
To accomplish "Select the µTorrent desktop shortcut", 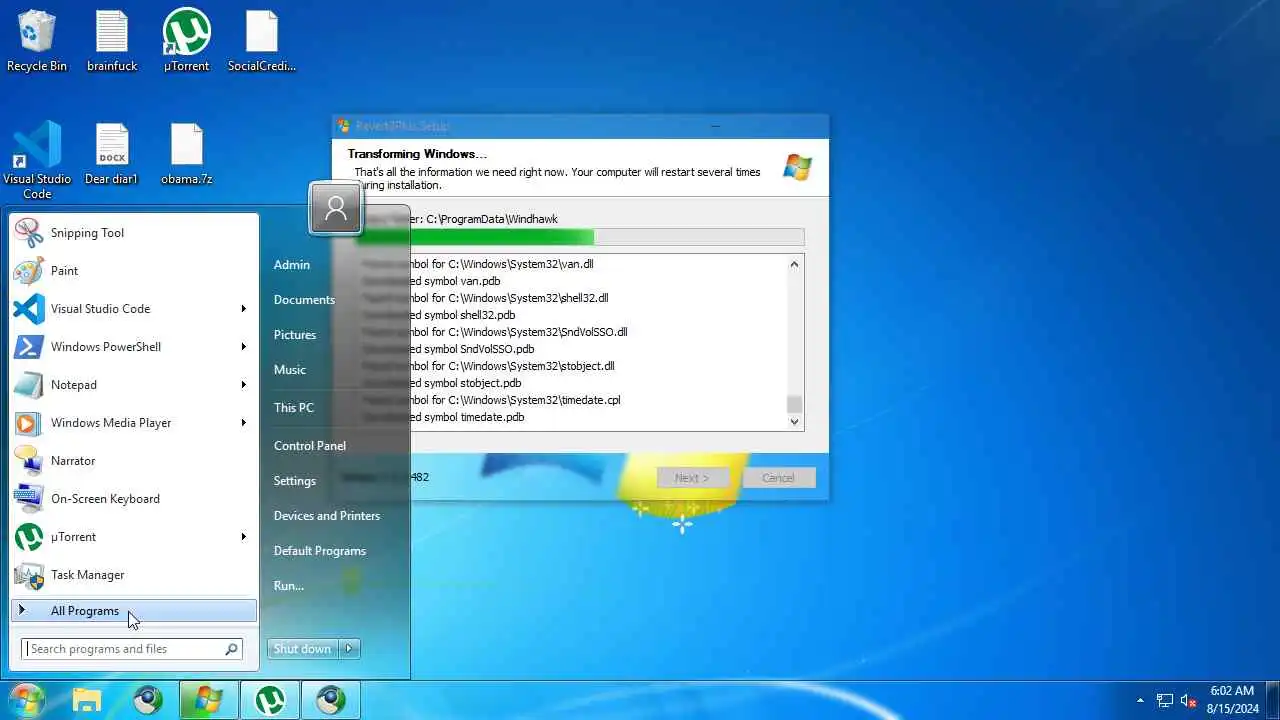I will 187,41.
